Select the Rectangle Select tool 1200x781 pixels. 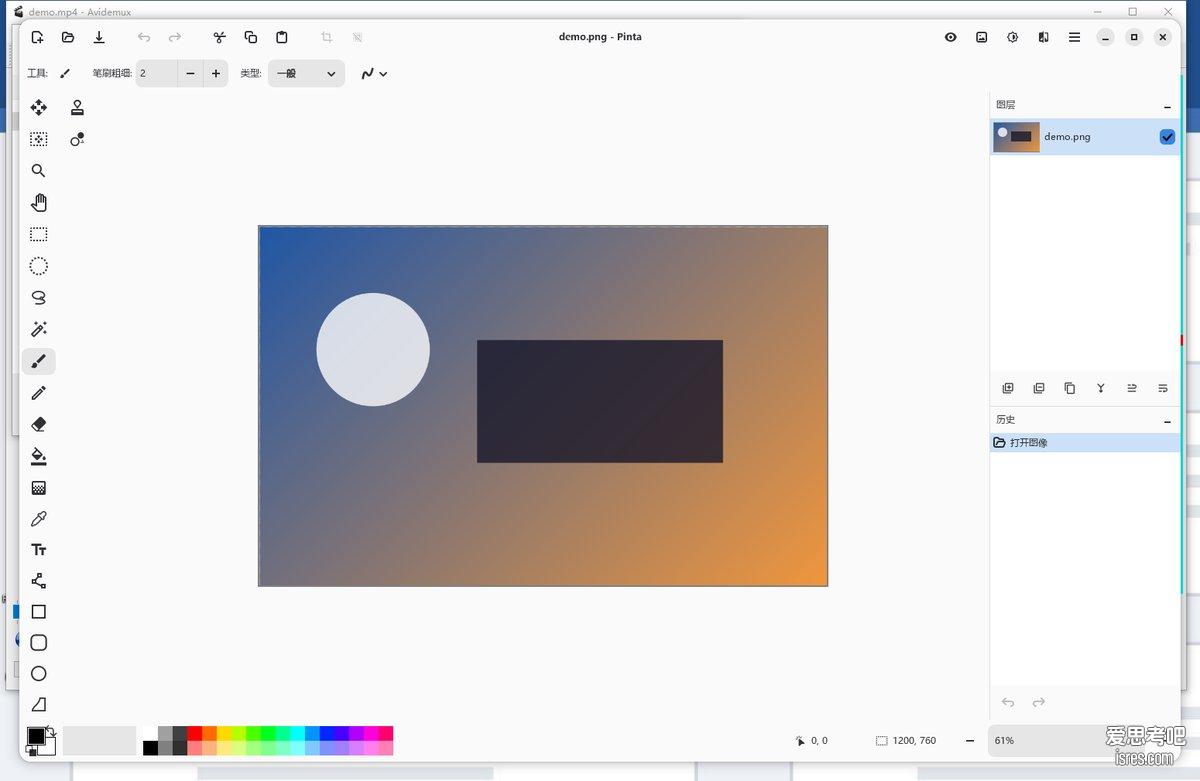click(39, 235)
